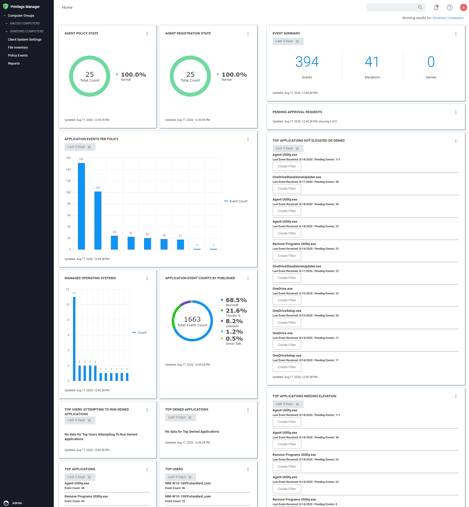Image resolution: width=469 pixels, height=507 pixels.
Task: Create Filter for OneDrive.exe with 22 pending events
Action: 287,300
